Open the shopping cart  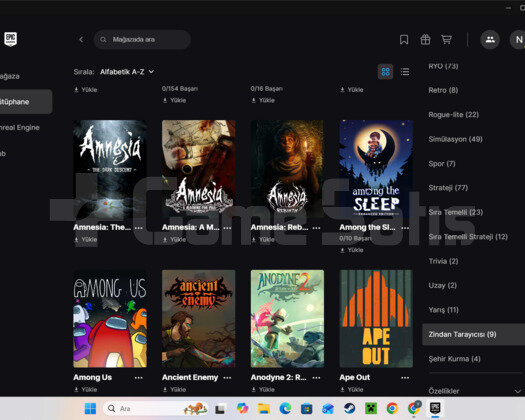pos(446,40)
